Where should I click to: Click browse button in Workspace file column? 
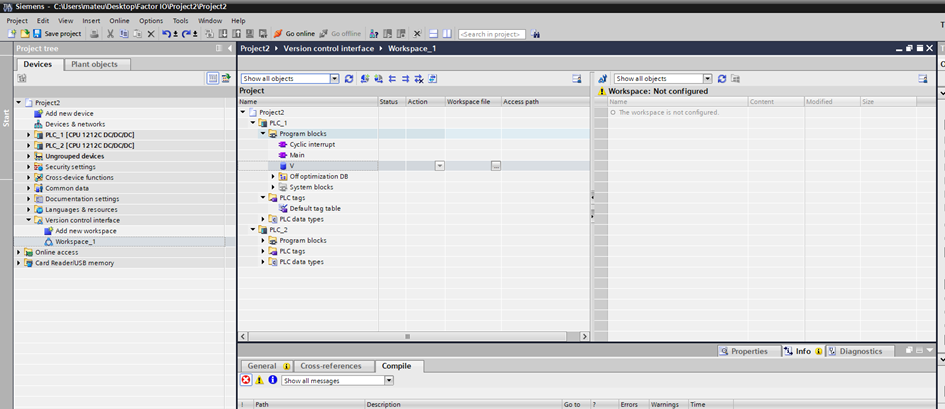(496, 165)
